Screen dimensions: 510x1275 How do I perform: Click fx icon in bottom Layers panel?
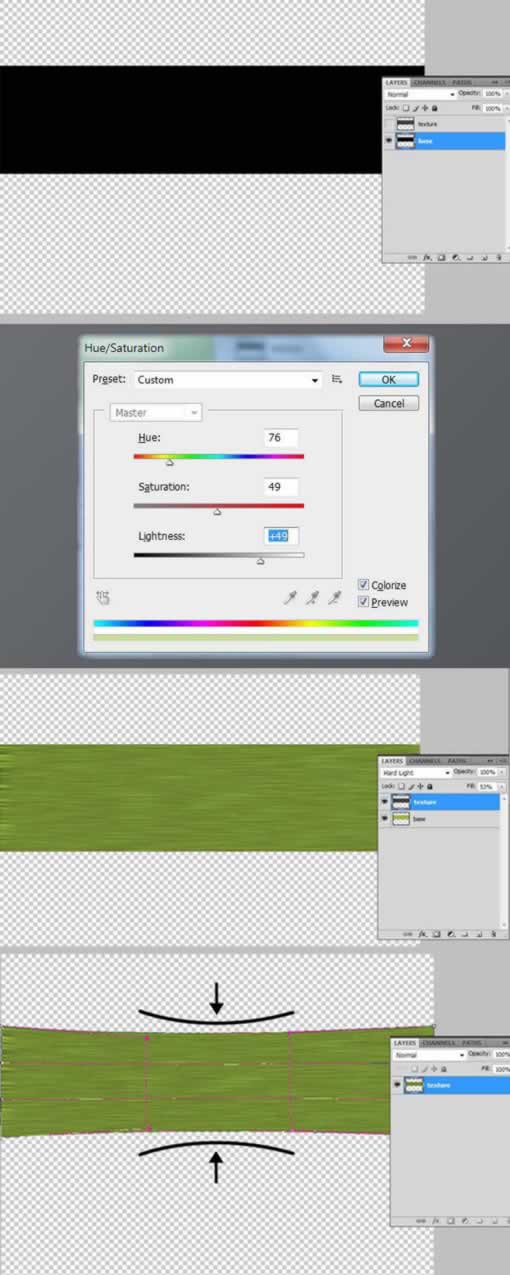pyautogui.click(x=436, y=1220)
